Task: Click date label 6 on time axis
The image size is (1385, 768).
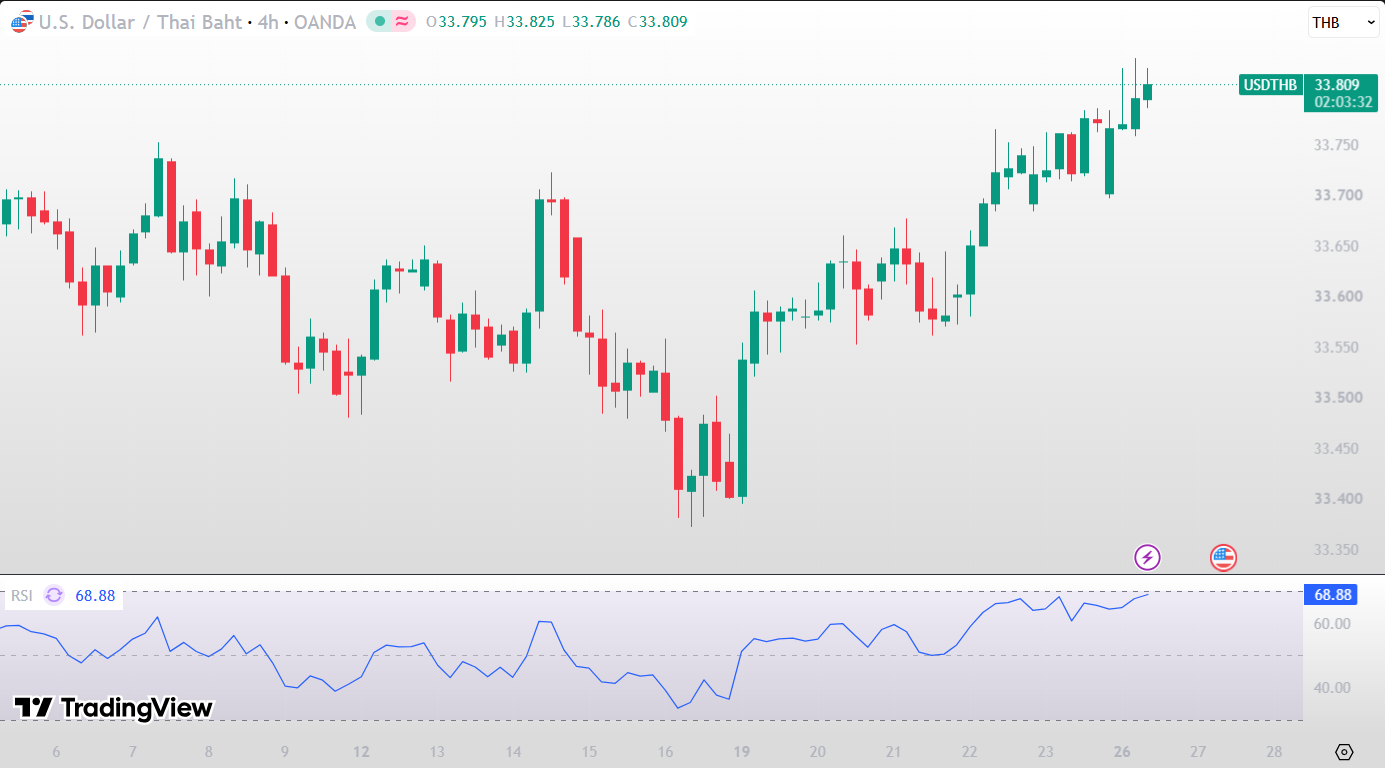Action: pos(56,752)
